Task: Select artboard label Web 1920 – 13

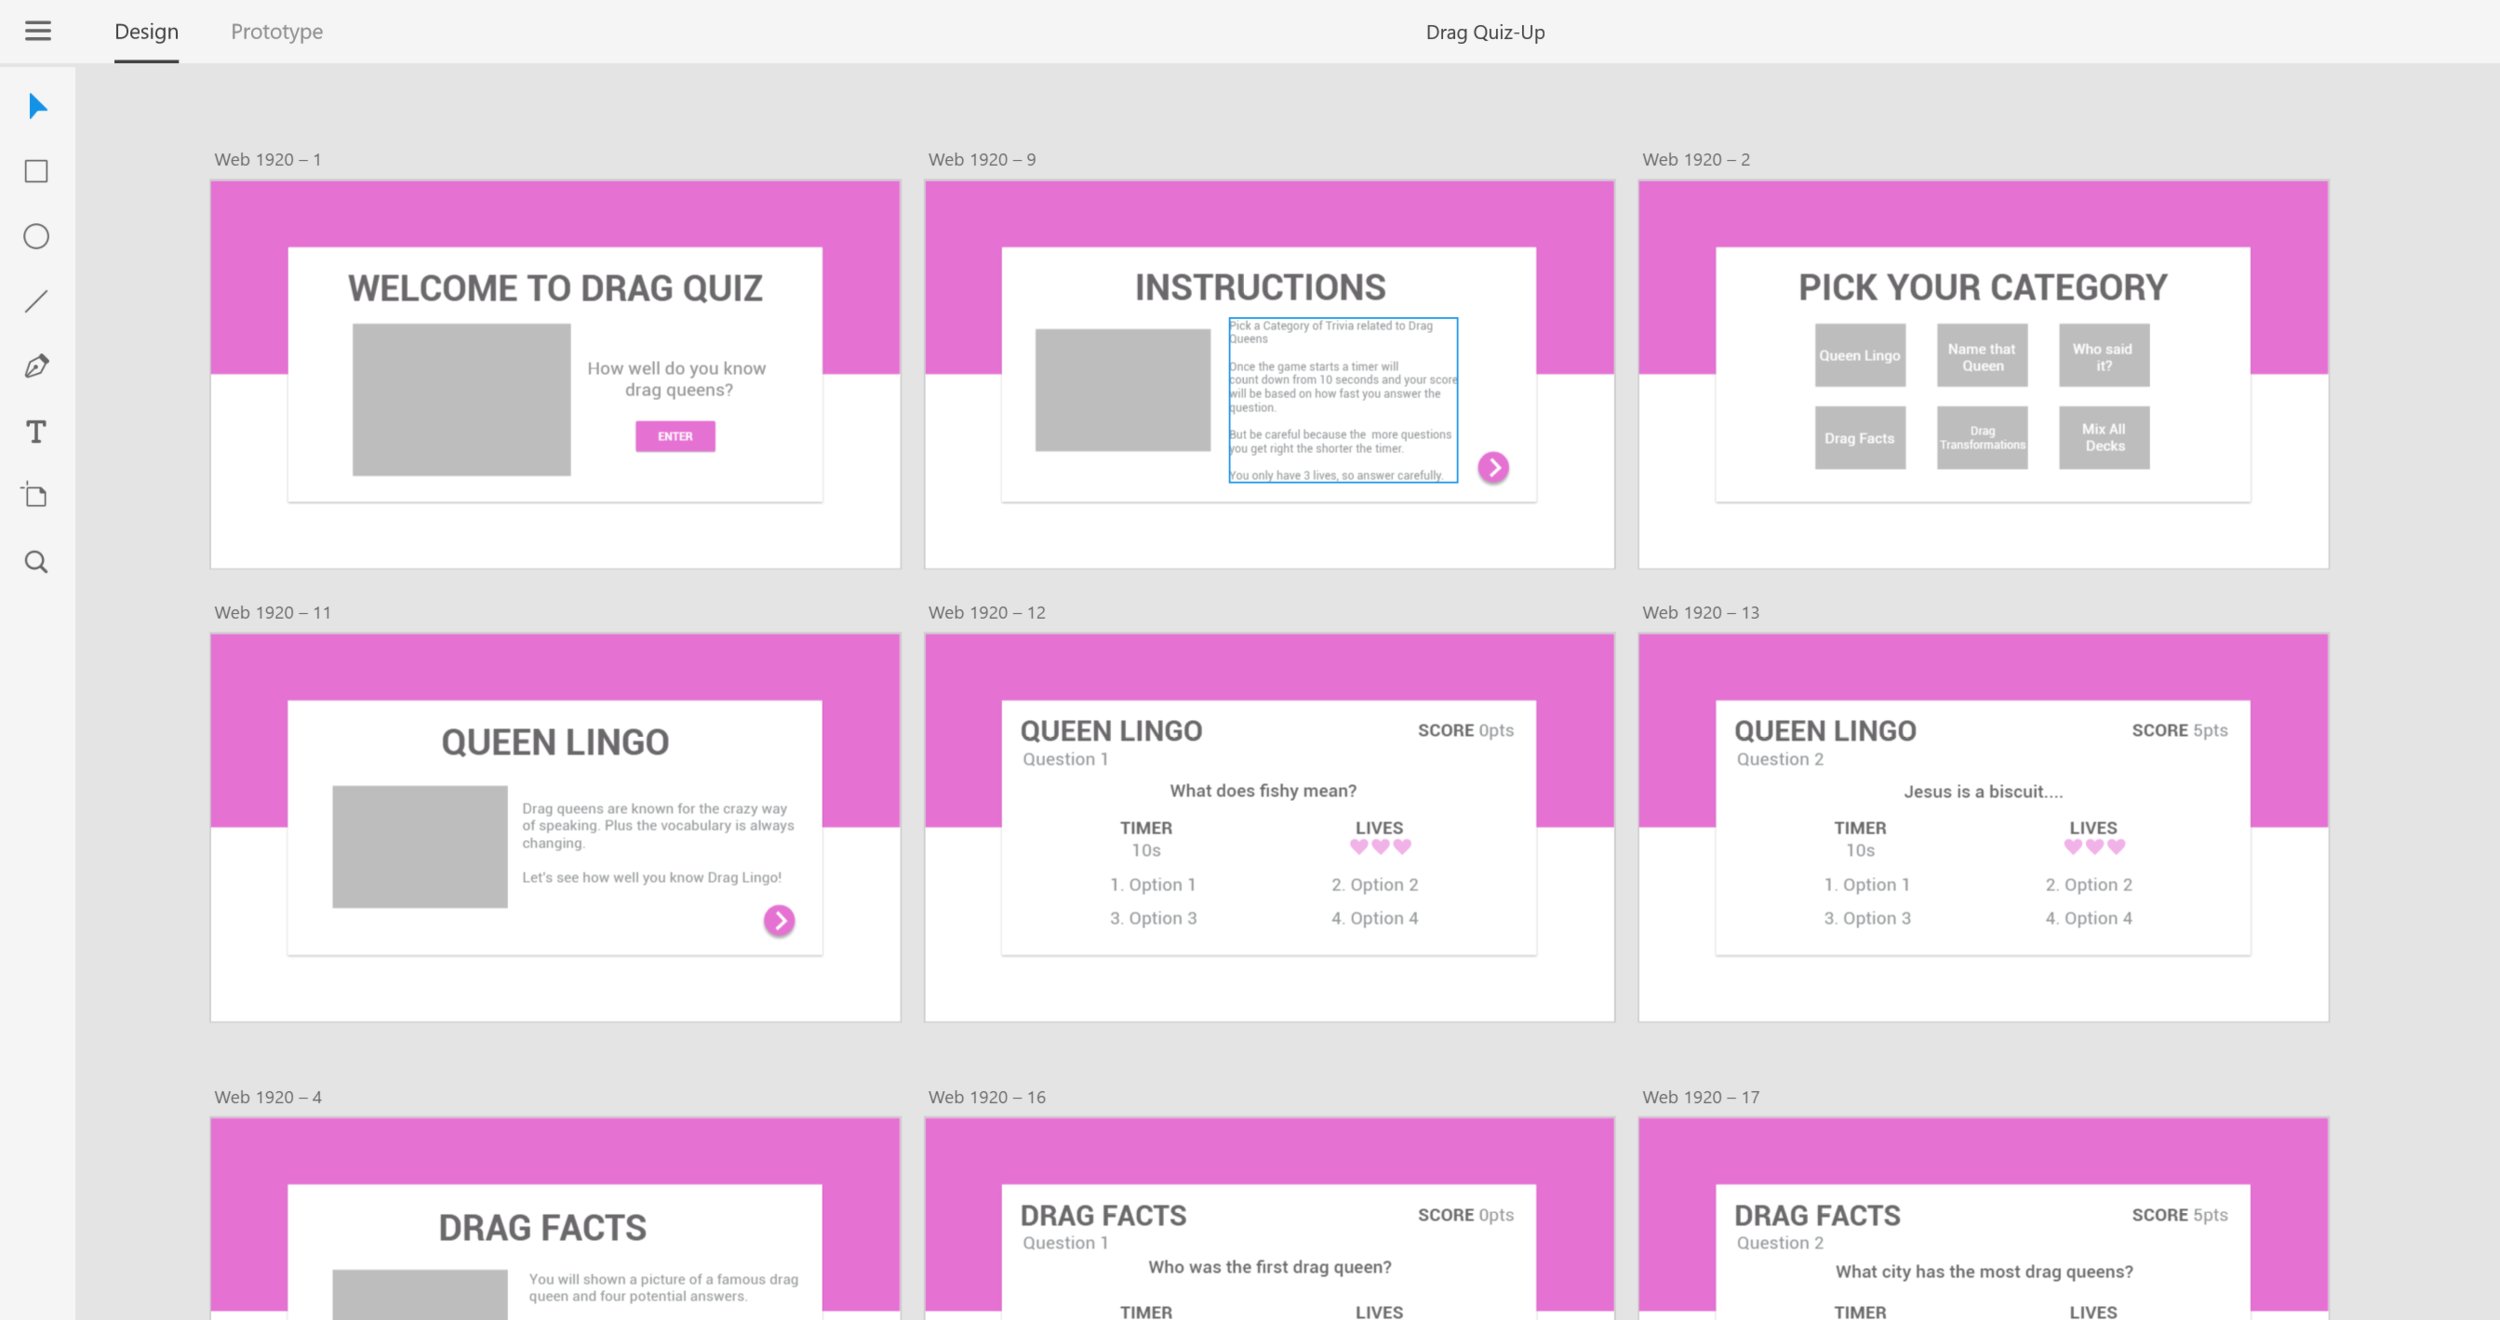Action: [x=1700, y=613]
